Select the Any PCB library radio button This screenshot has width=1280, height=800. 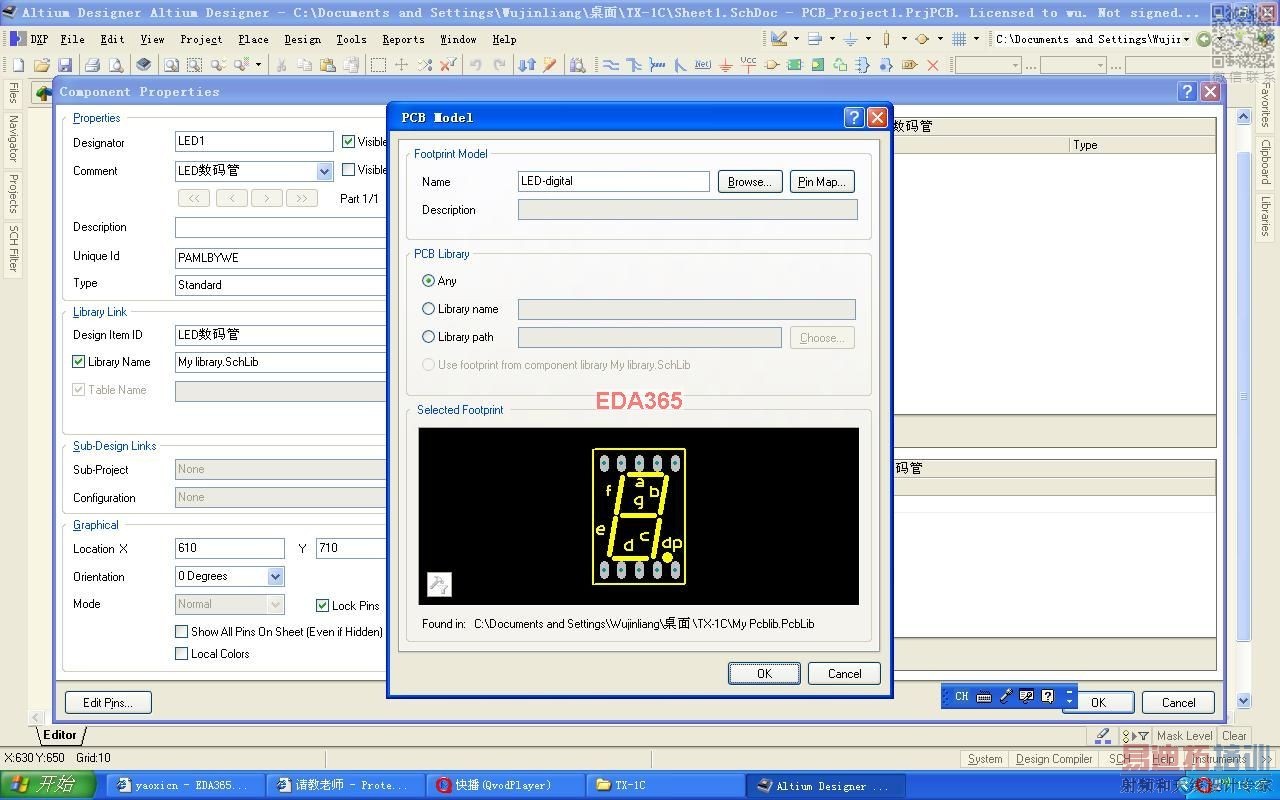pyautogui.click(x=429, y=281)
